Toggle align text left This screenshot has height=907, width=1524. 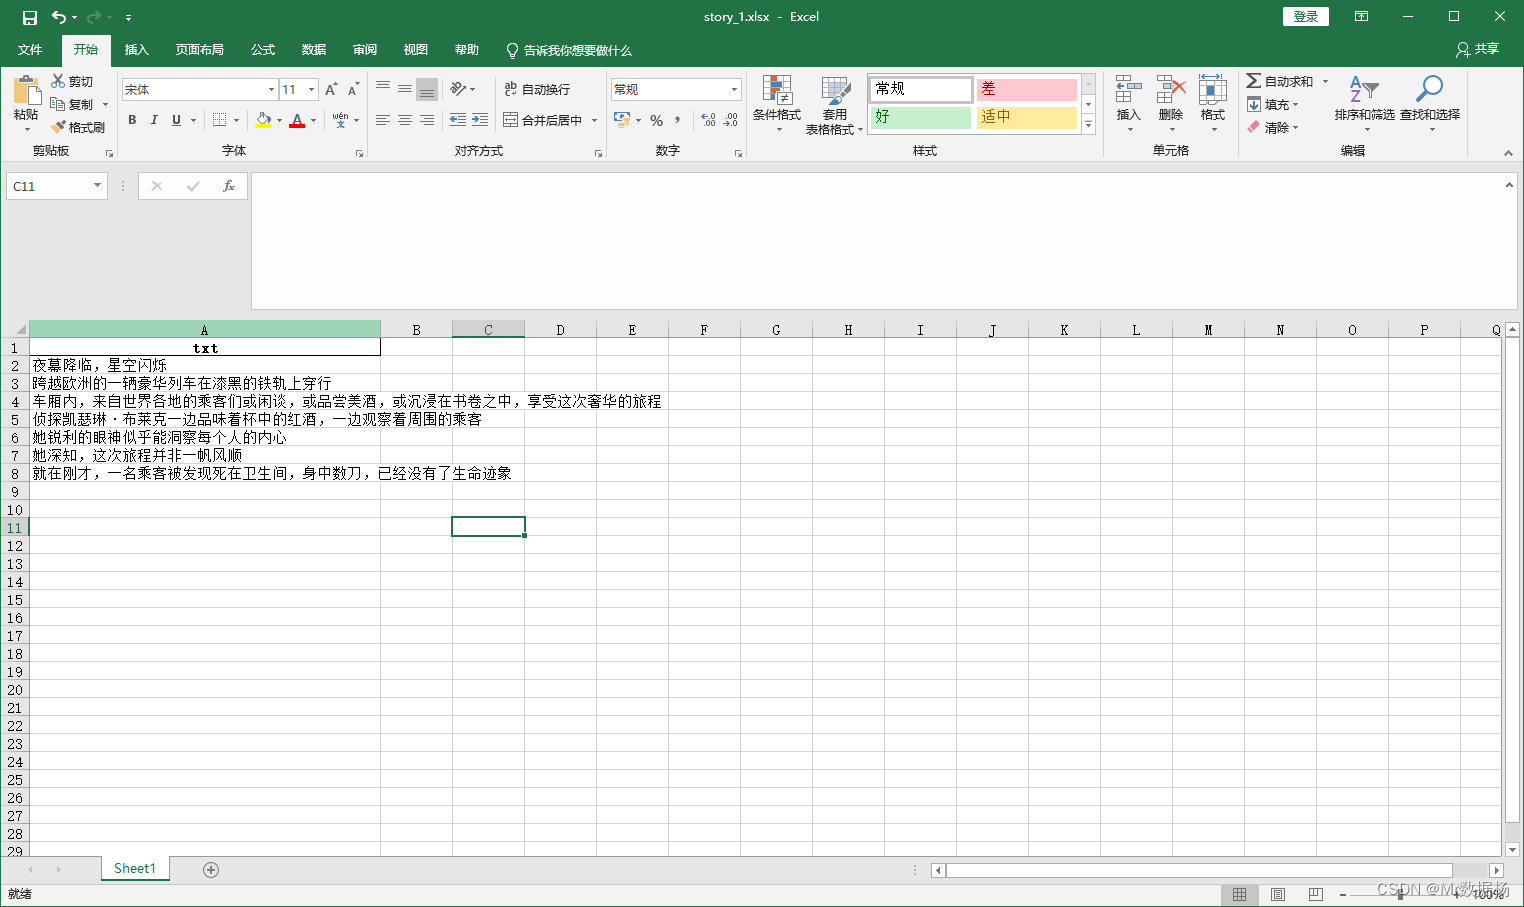click(x=383, y=120)
